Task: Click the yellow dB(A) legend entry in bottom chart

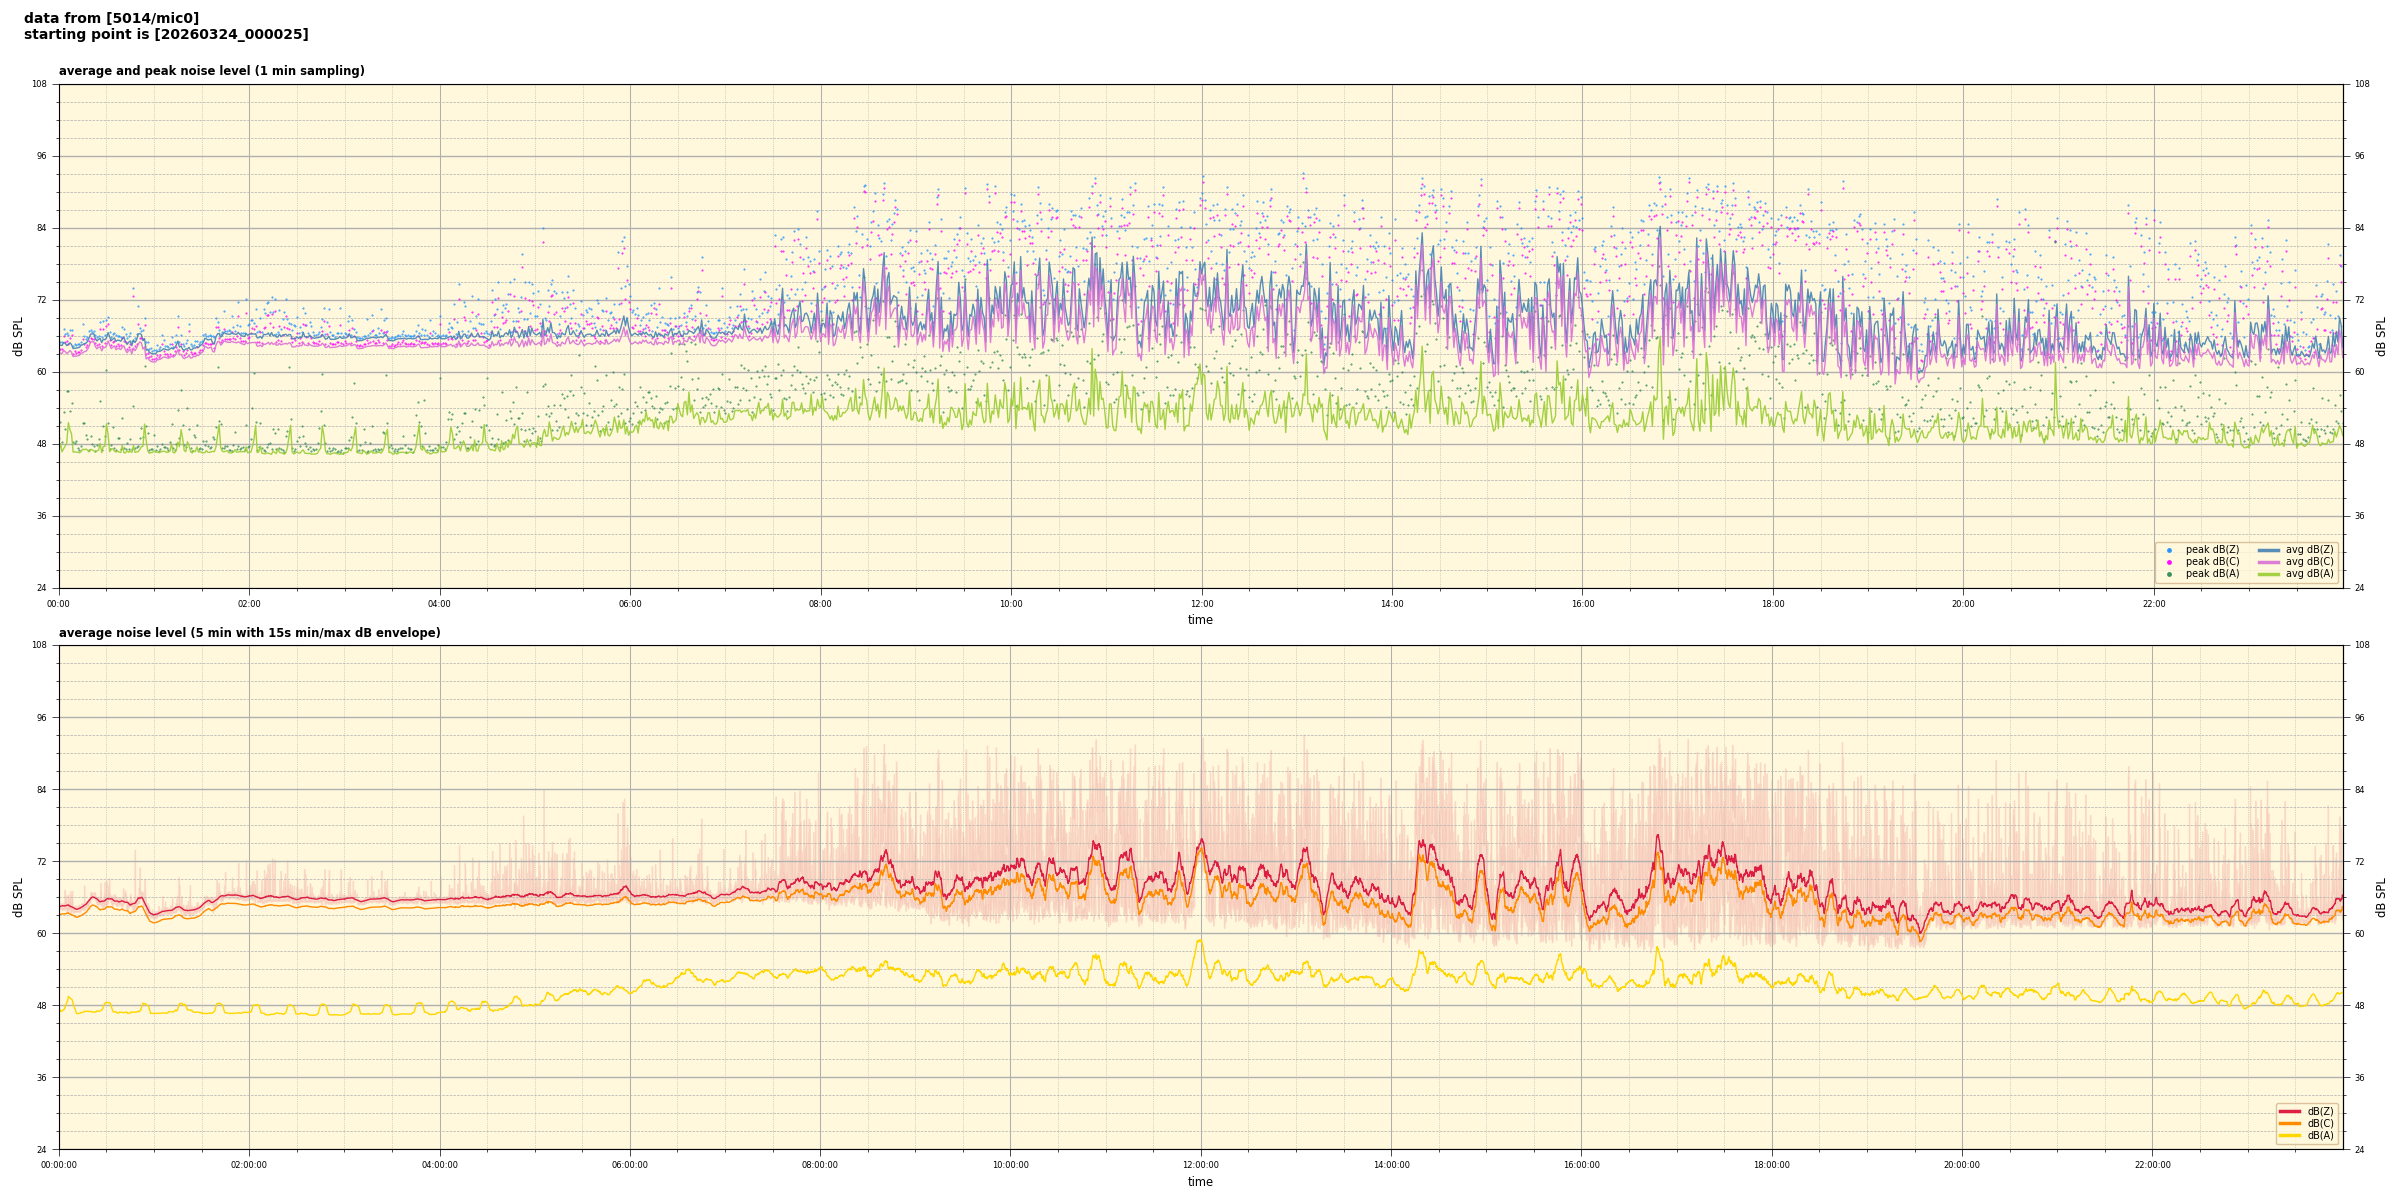Action: (x=2290, y=1135)
